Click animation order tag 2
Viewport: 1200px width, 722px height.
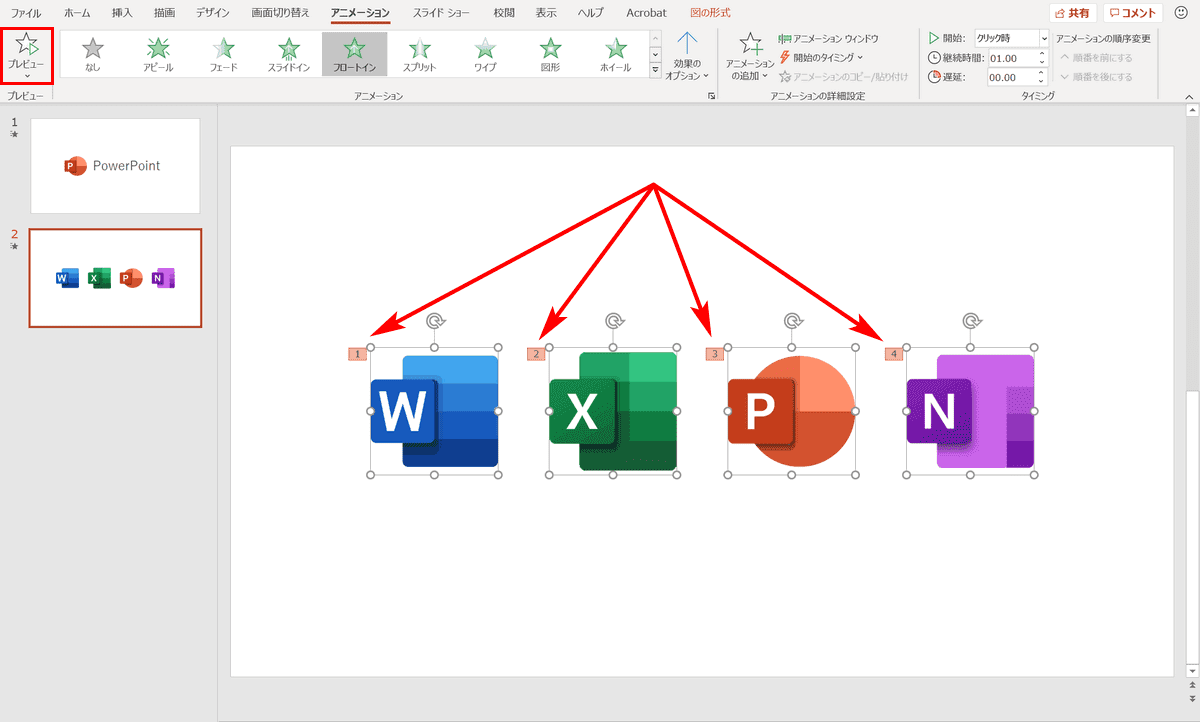pos(536,353)
